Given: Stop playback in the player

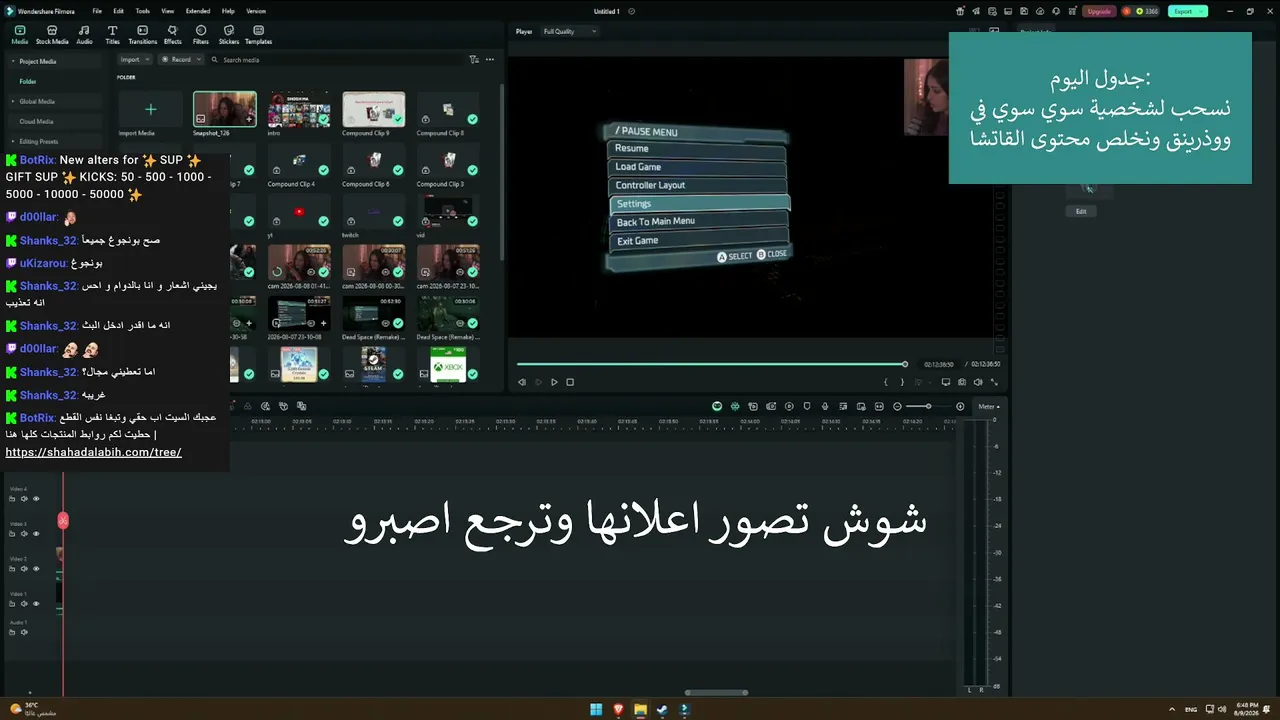Looking at the screenshot, I should [x=570, y=382].
